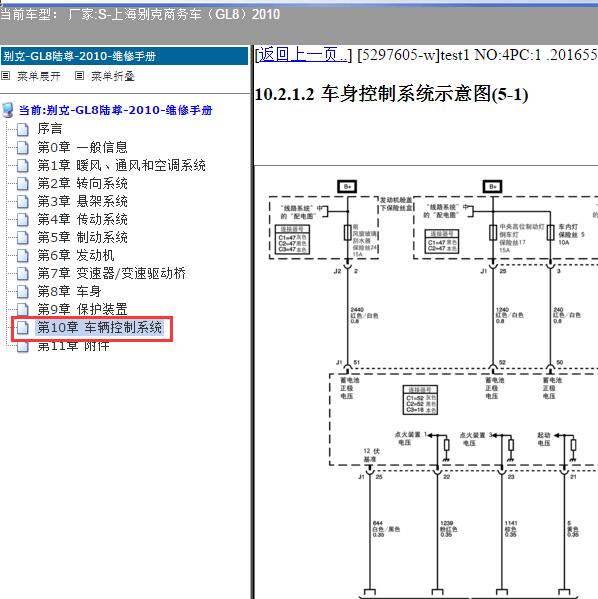Click the computer icon beside 当前:别克-GL8陆尊

[x=8, y=110]
